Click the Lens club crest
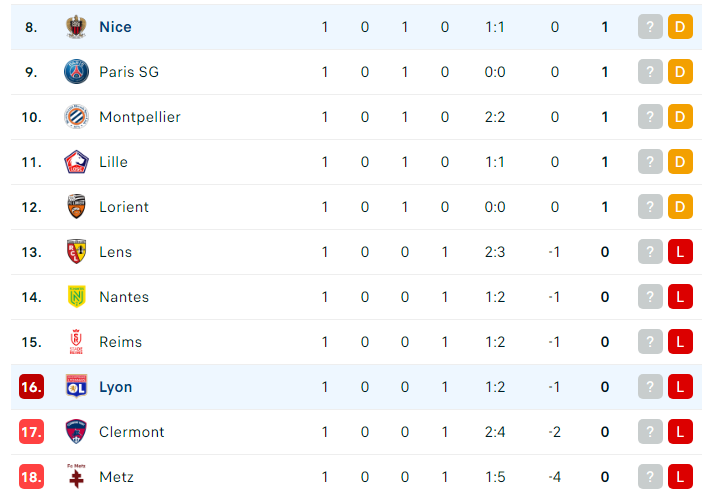Viewport: 702px width, 495px height. coord(76,252)
